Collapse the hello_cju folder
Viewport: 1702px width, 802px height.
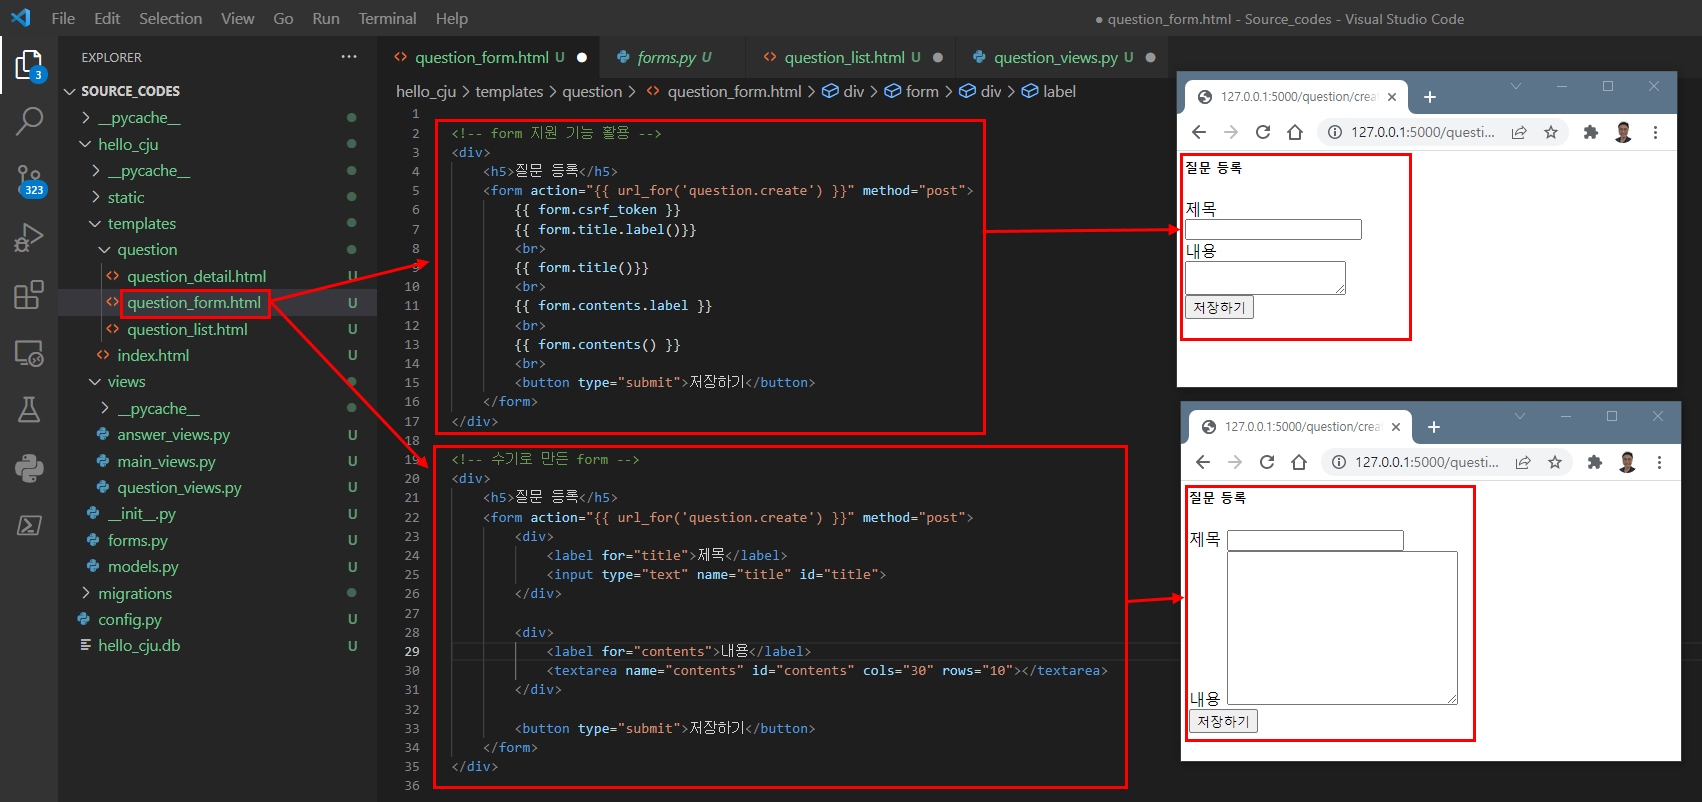(86, 144)
